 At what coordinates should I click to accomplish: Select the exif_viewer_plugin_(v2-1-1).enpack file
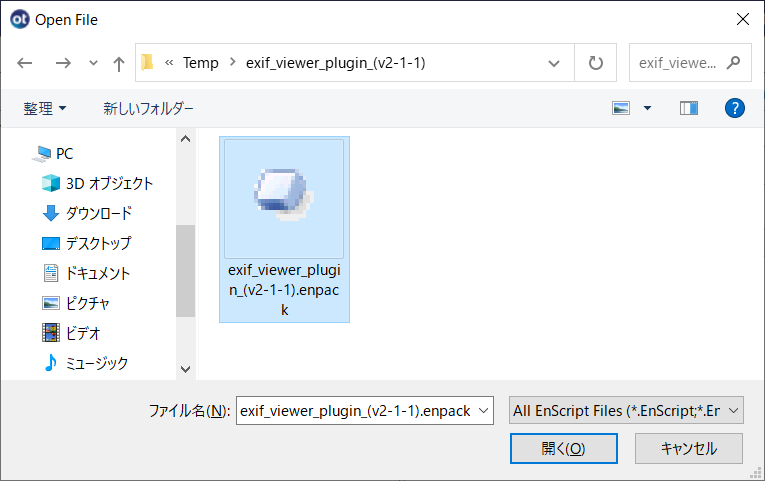[284, 229]
